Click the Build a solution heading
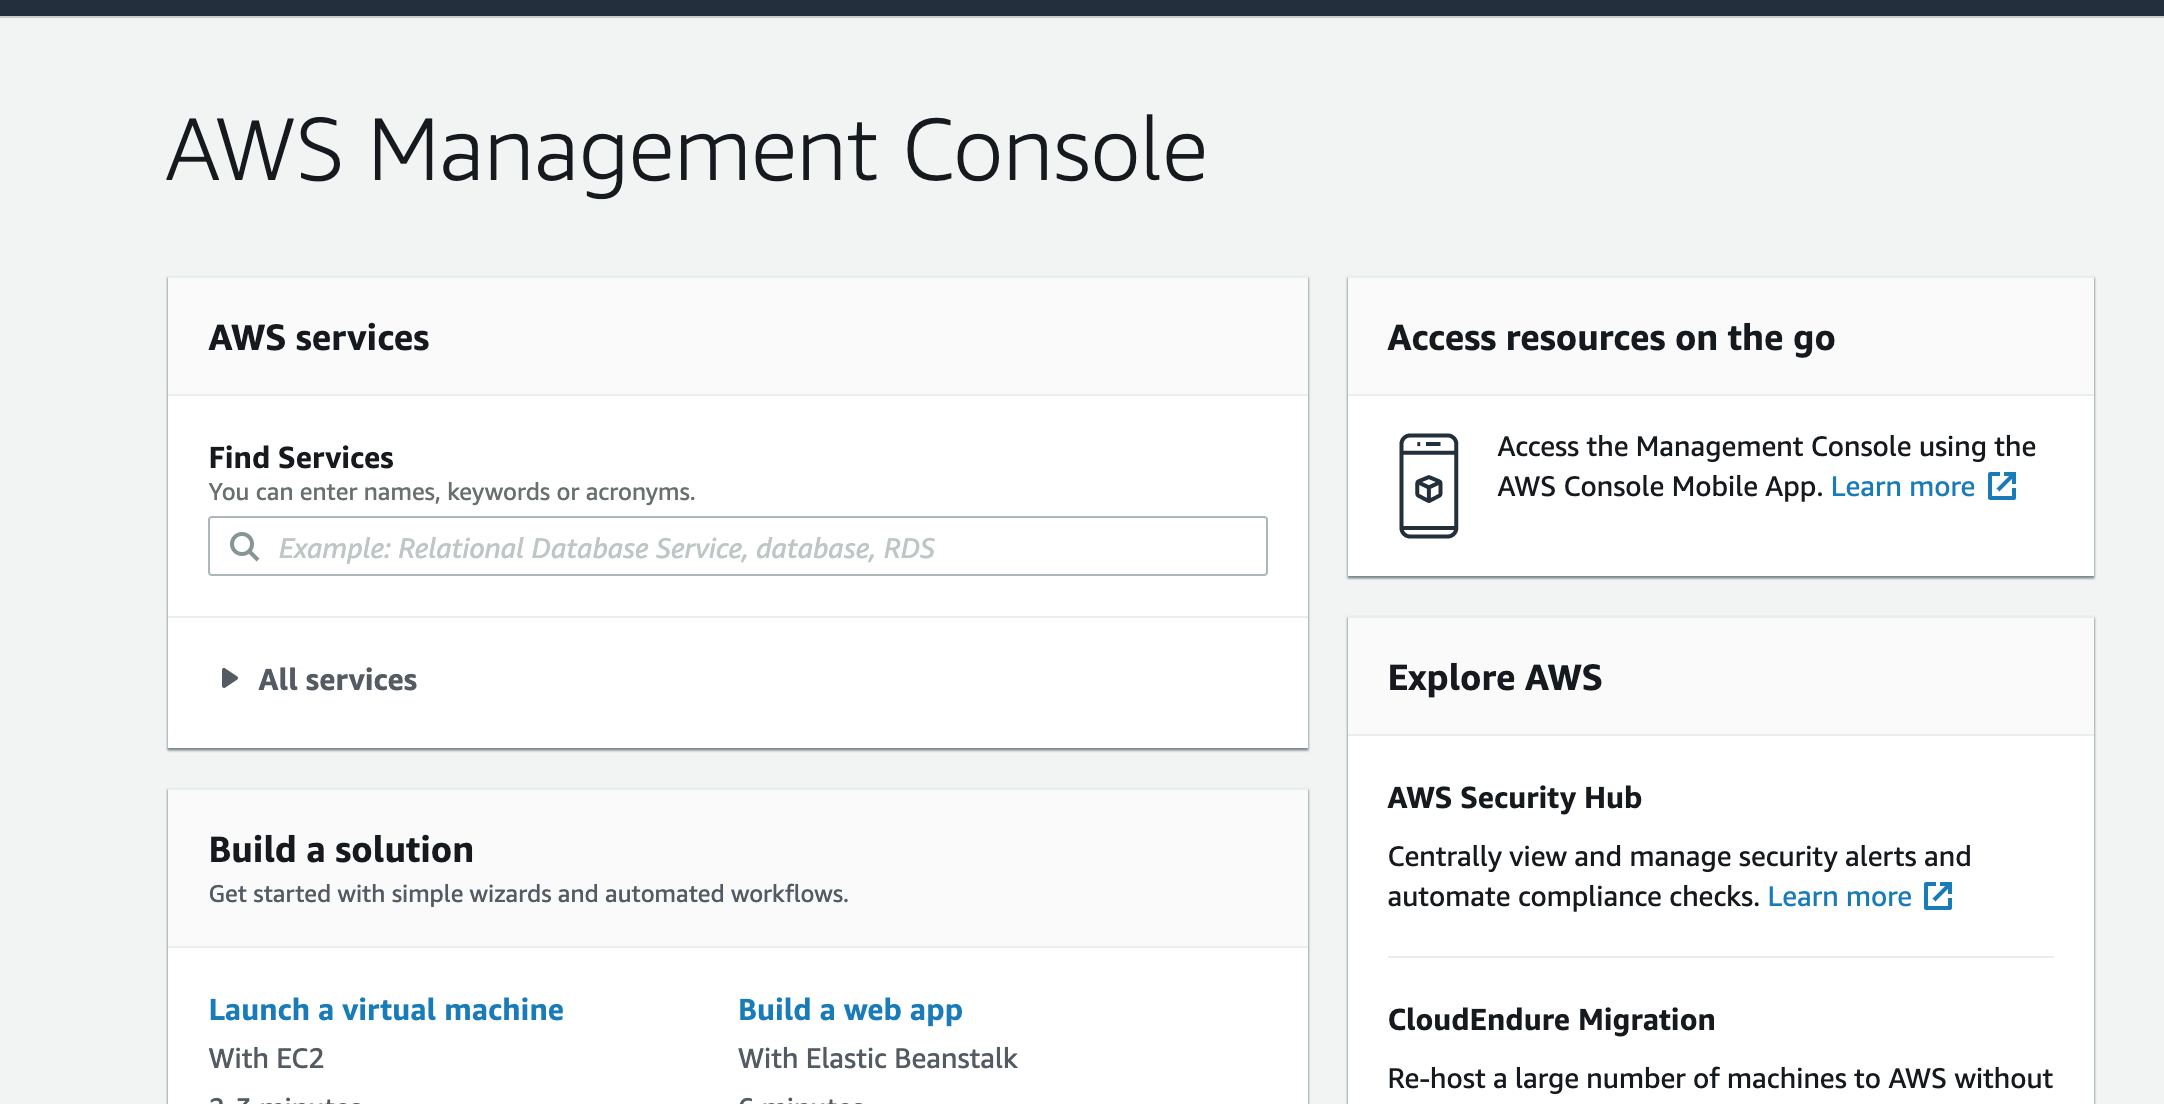2164x1104 pixels. (341, 850)
